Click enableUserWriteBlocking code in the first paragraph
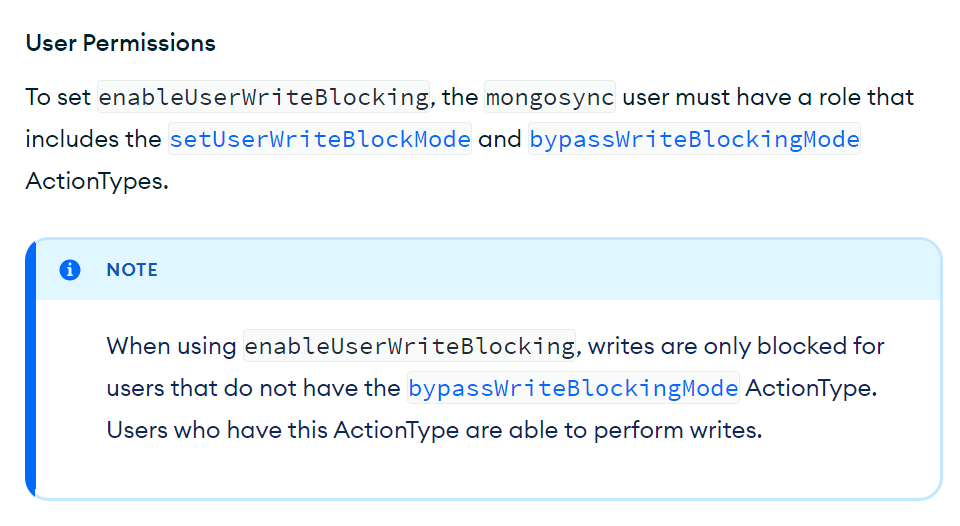Screen dimensions: 960x526 coord(264,97)
